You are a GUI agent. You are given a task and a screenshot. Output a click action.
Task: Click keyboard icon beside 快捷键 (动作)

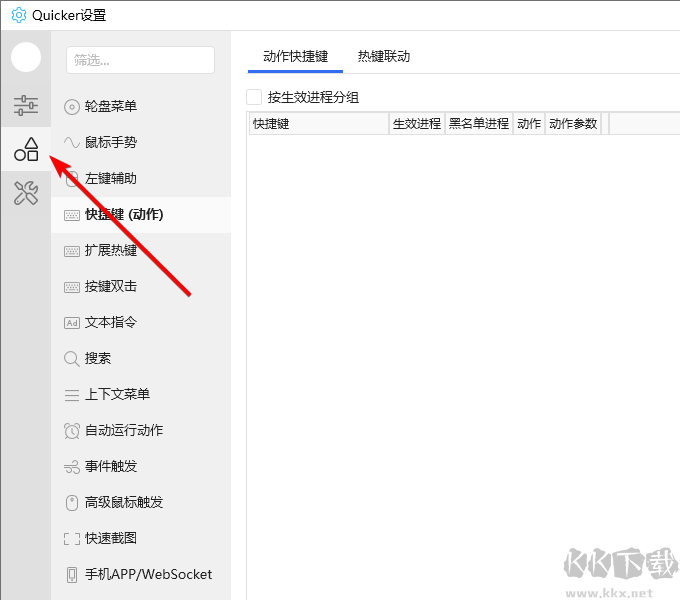coord(72,215)
